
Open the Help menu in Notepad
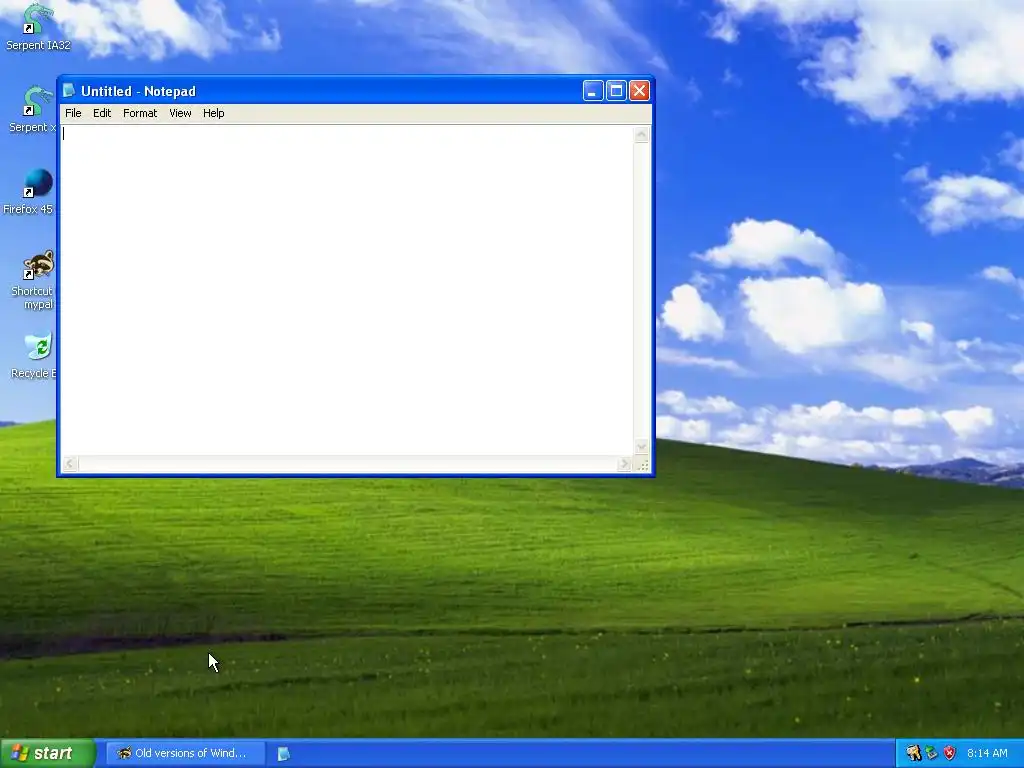coord(214,113)
